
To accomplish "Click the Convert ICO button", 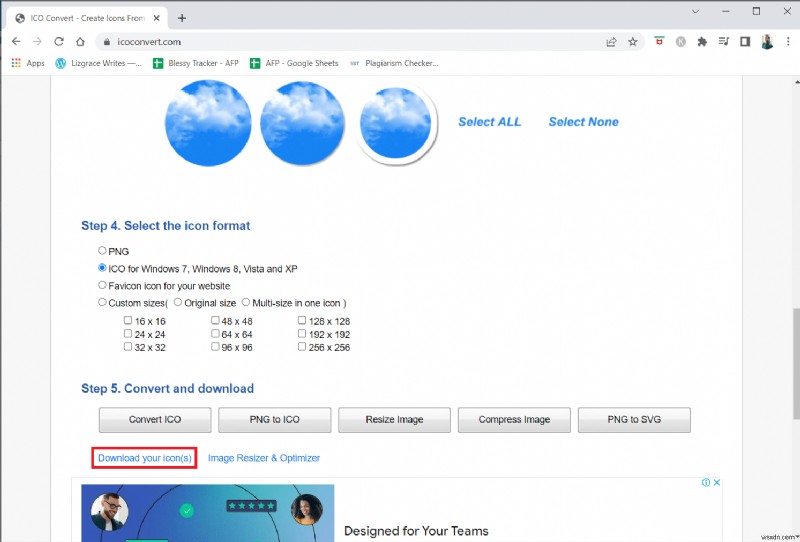I will click(x=155, y=420).
